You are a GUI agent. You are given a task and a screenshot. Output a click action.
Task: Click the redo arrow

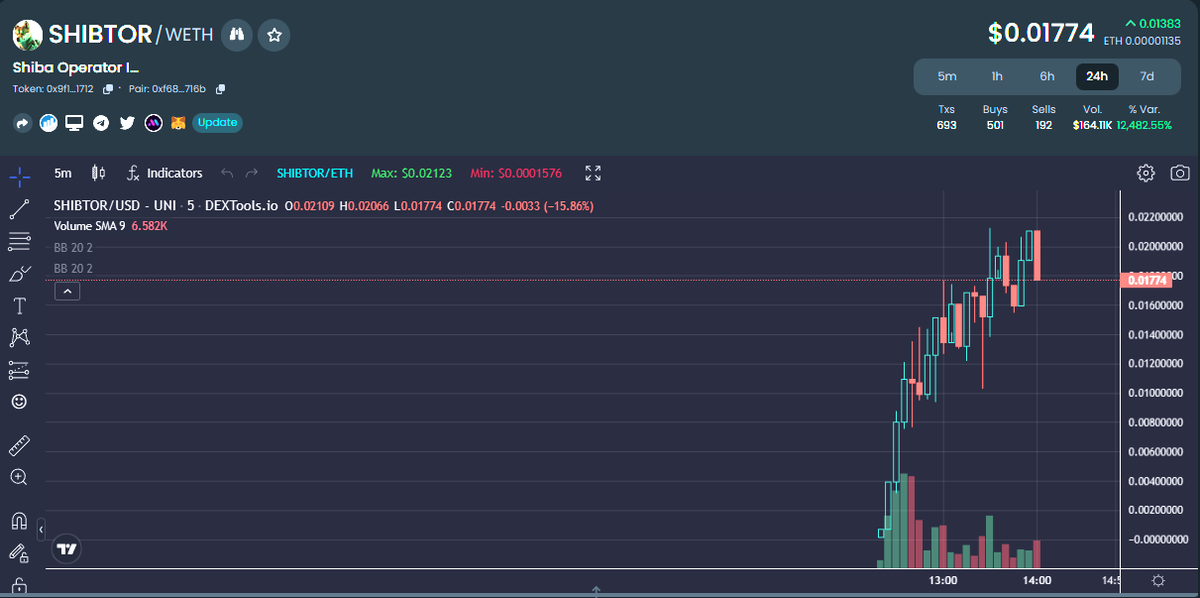251,173
